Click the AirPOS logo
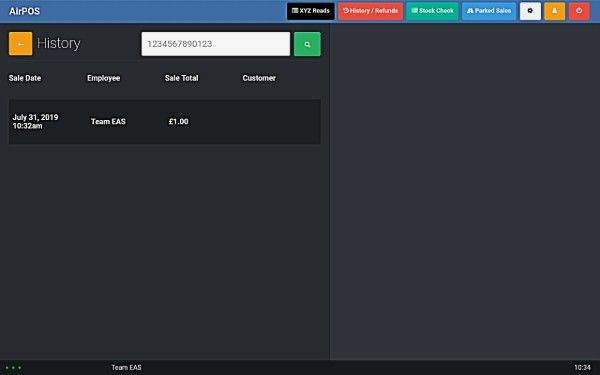600x375 pixels. [24, 11]
